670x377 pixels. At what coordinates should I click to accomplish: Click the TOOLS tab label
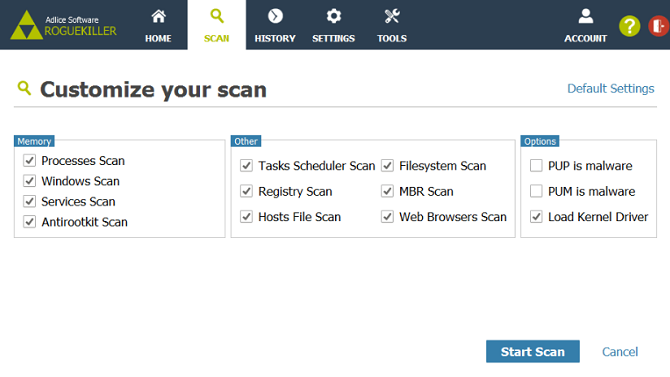pos(392,38)
